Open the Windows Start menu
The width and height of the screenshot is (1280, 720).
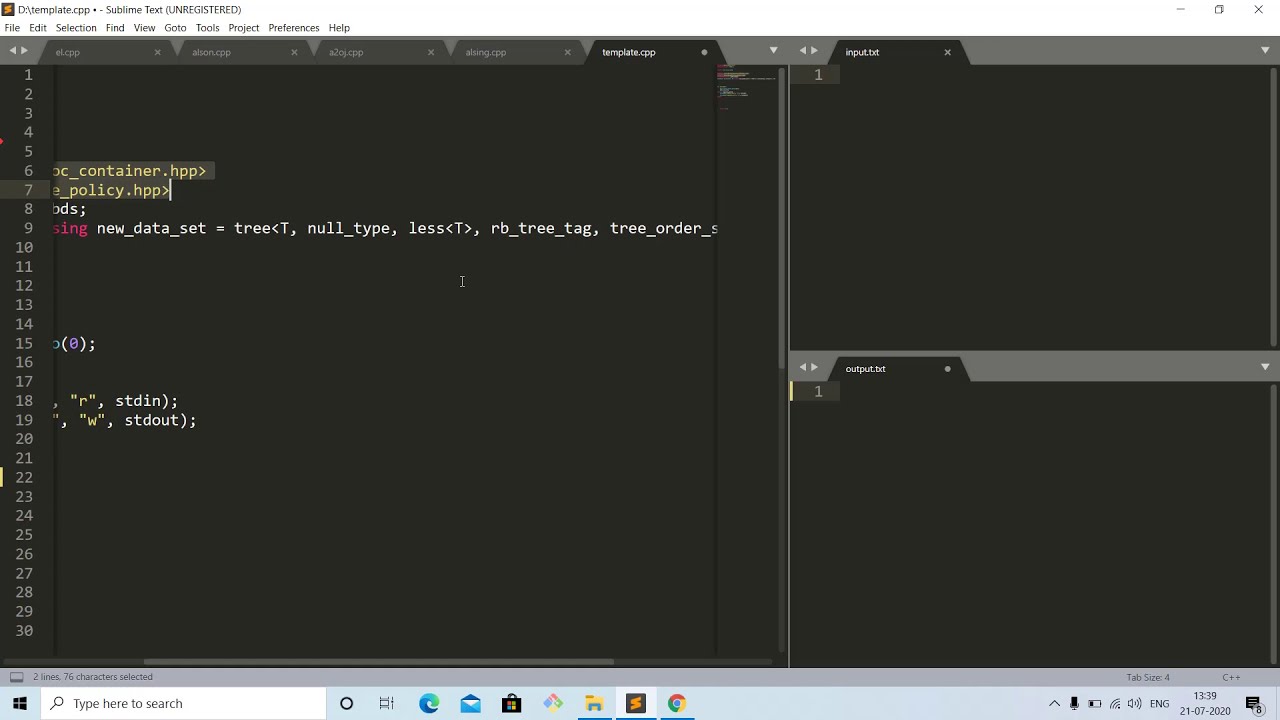click(x=20, y=703)
